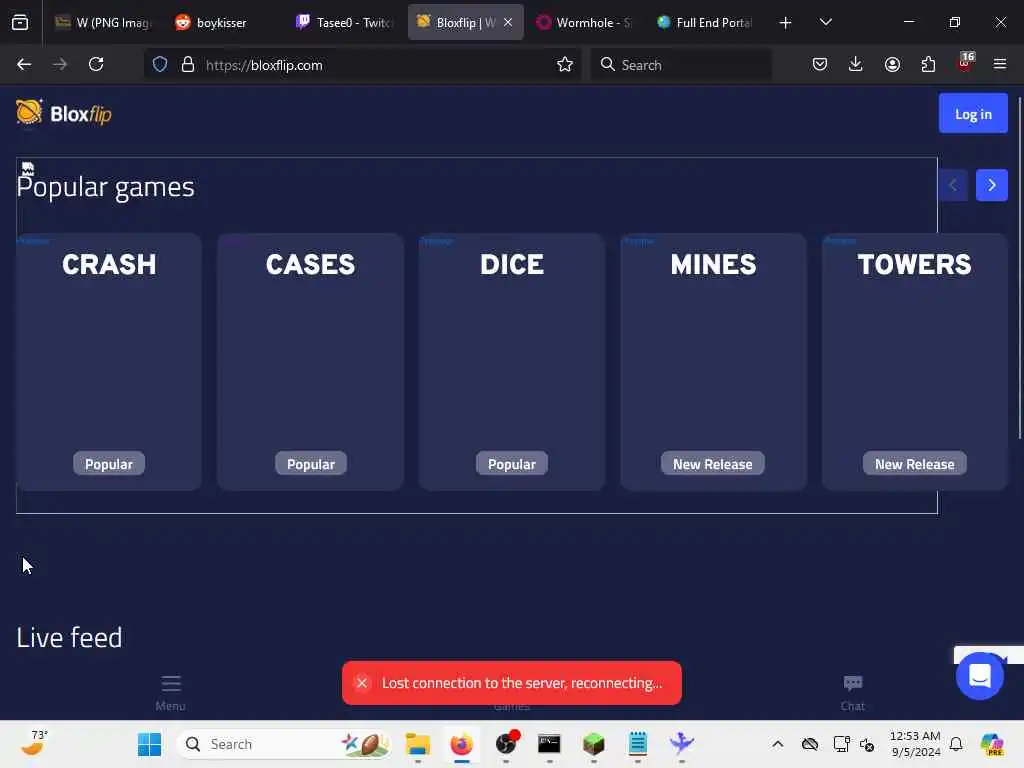Image resolution: width=1024 pixels, height=768 pixels.
Task: Switch to the boykisser tab
Action: tap(222, 22)
